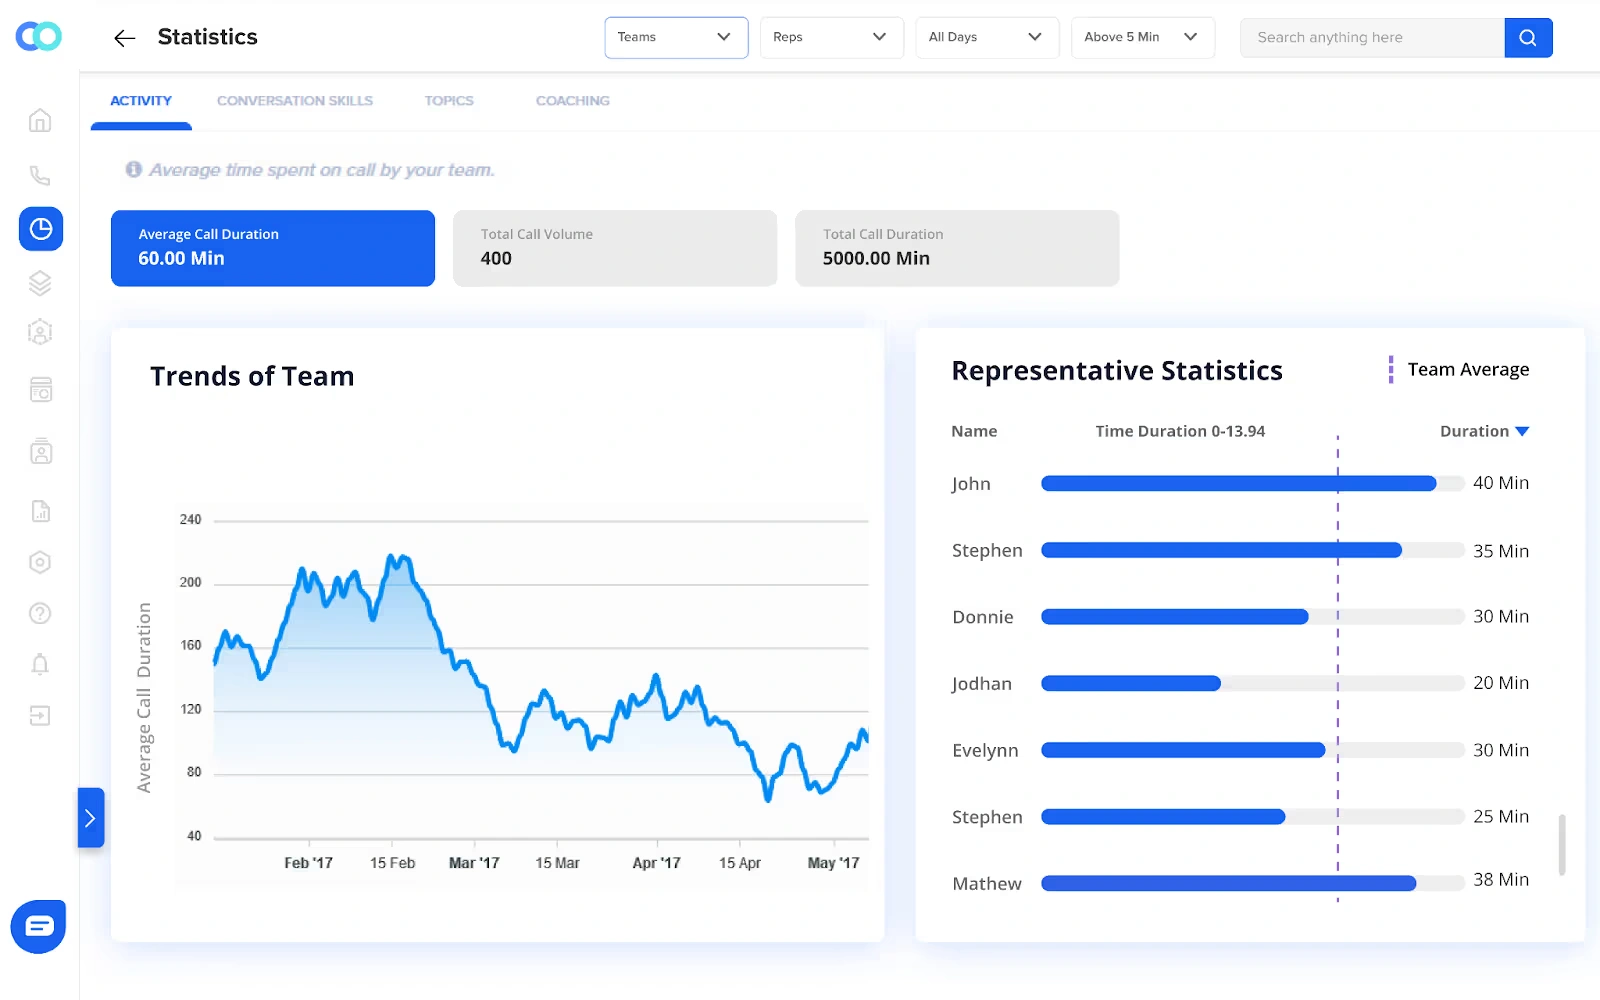This screenshot has width=1600, height=1000.
Task: Click the representative list scrollbar
Action: click(x=1561, y=845)
